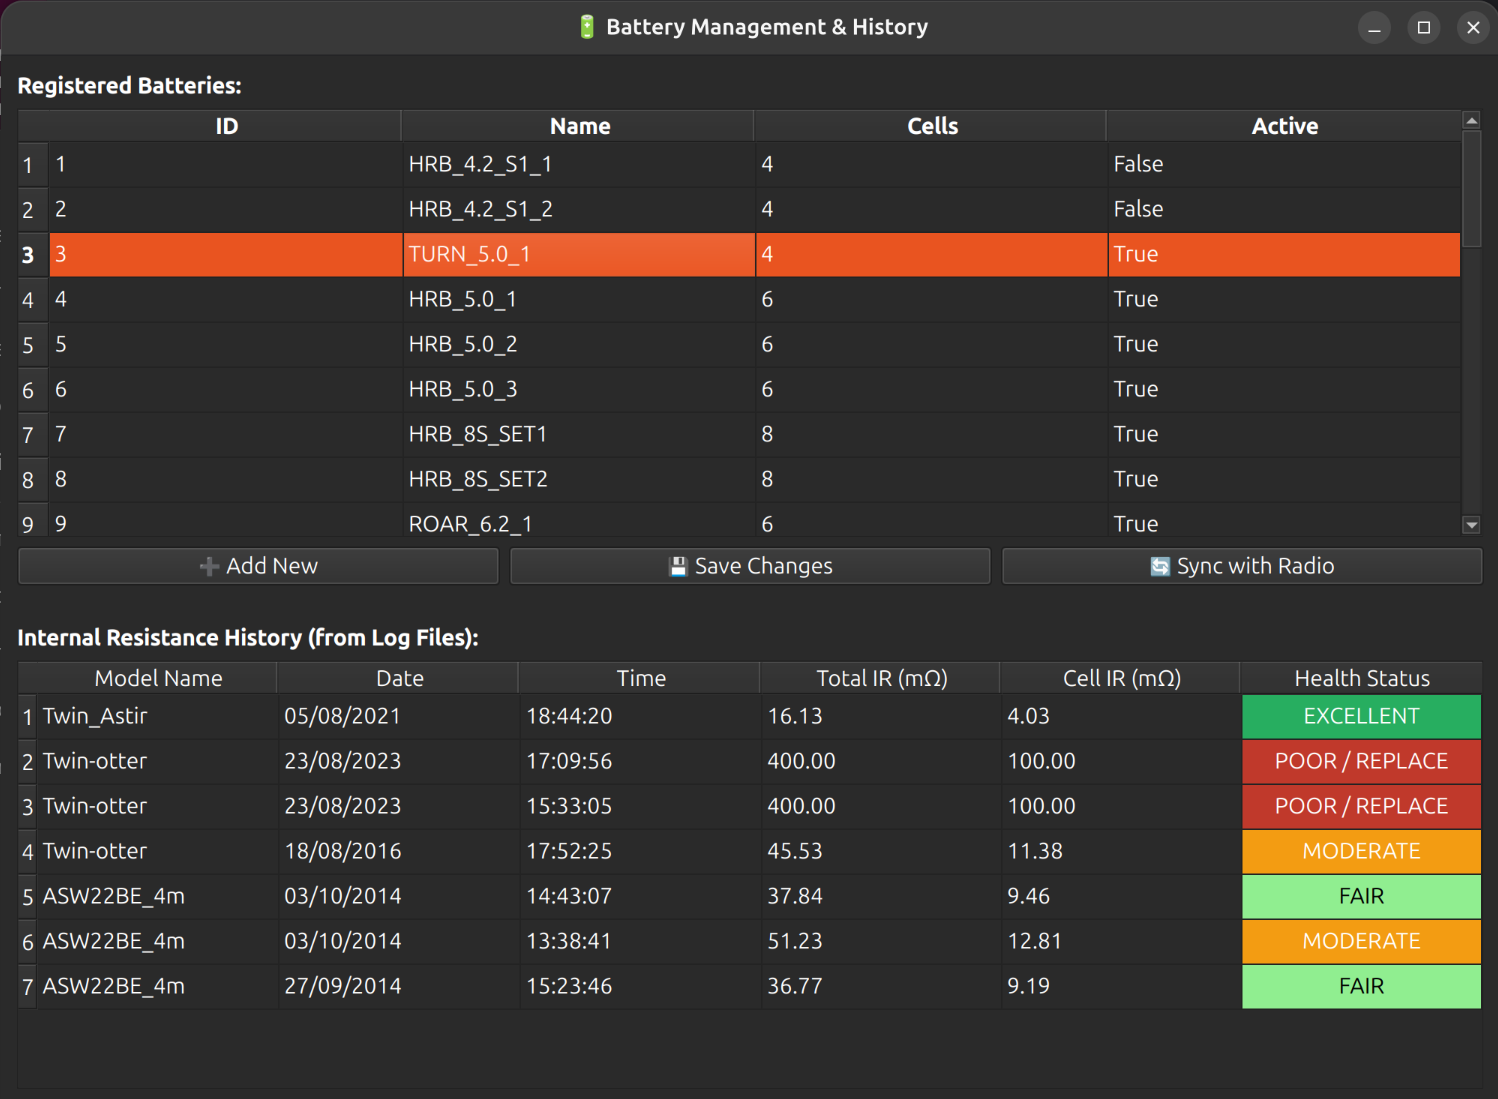
Task: Select the HRB_8S_SET1 name cell
Action: 579,434
